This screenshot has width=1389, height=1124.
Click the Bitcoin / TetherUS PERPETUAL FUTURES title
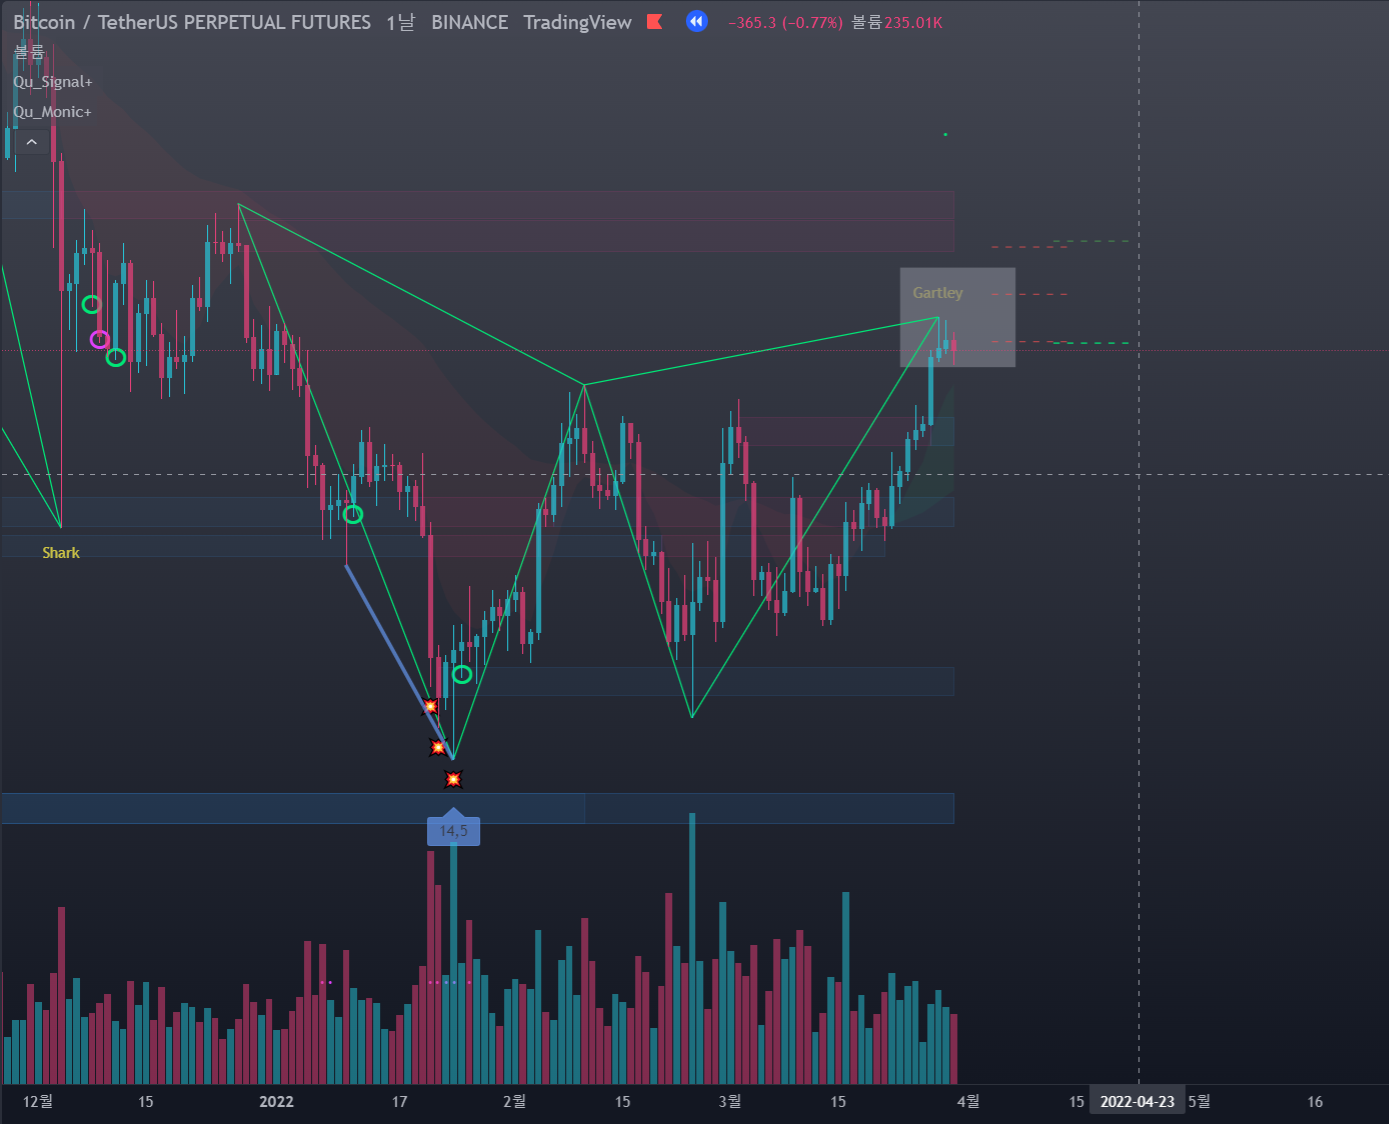click(192, 22)
